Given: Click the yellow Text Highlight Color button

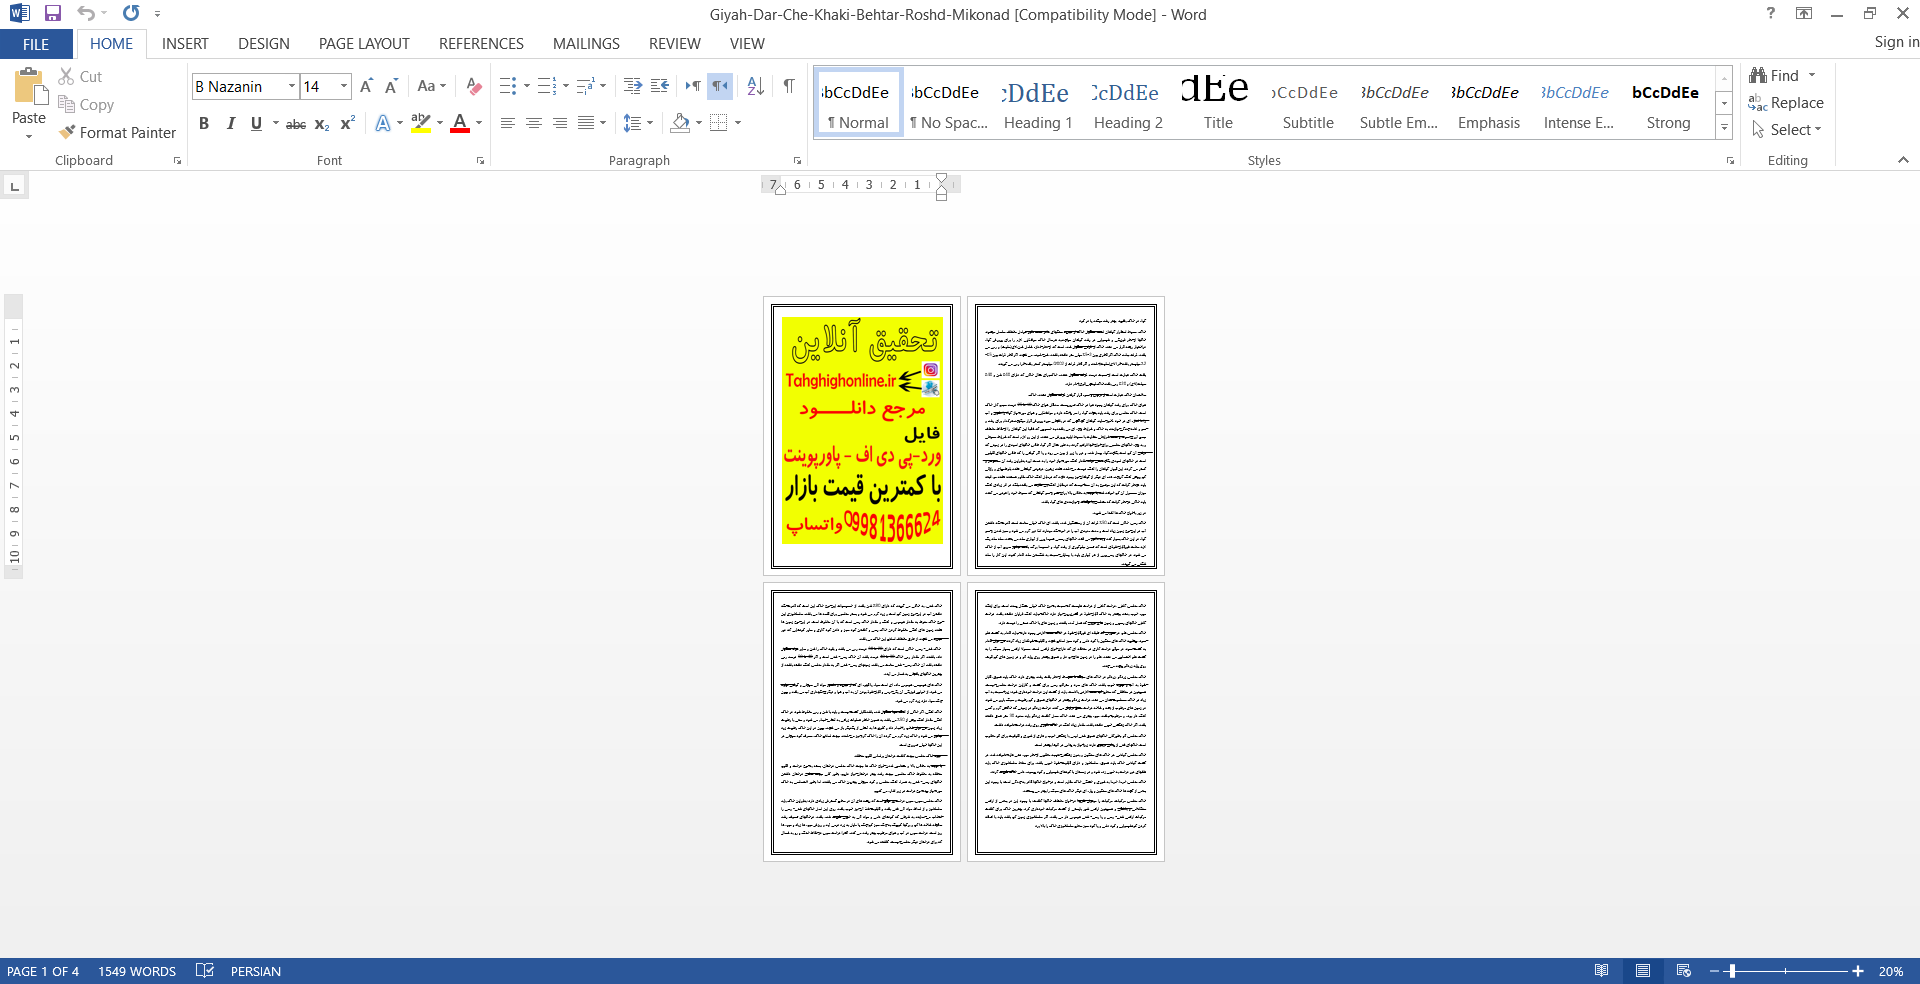Looking at the screenshot, I should pos(421,123).
